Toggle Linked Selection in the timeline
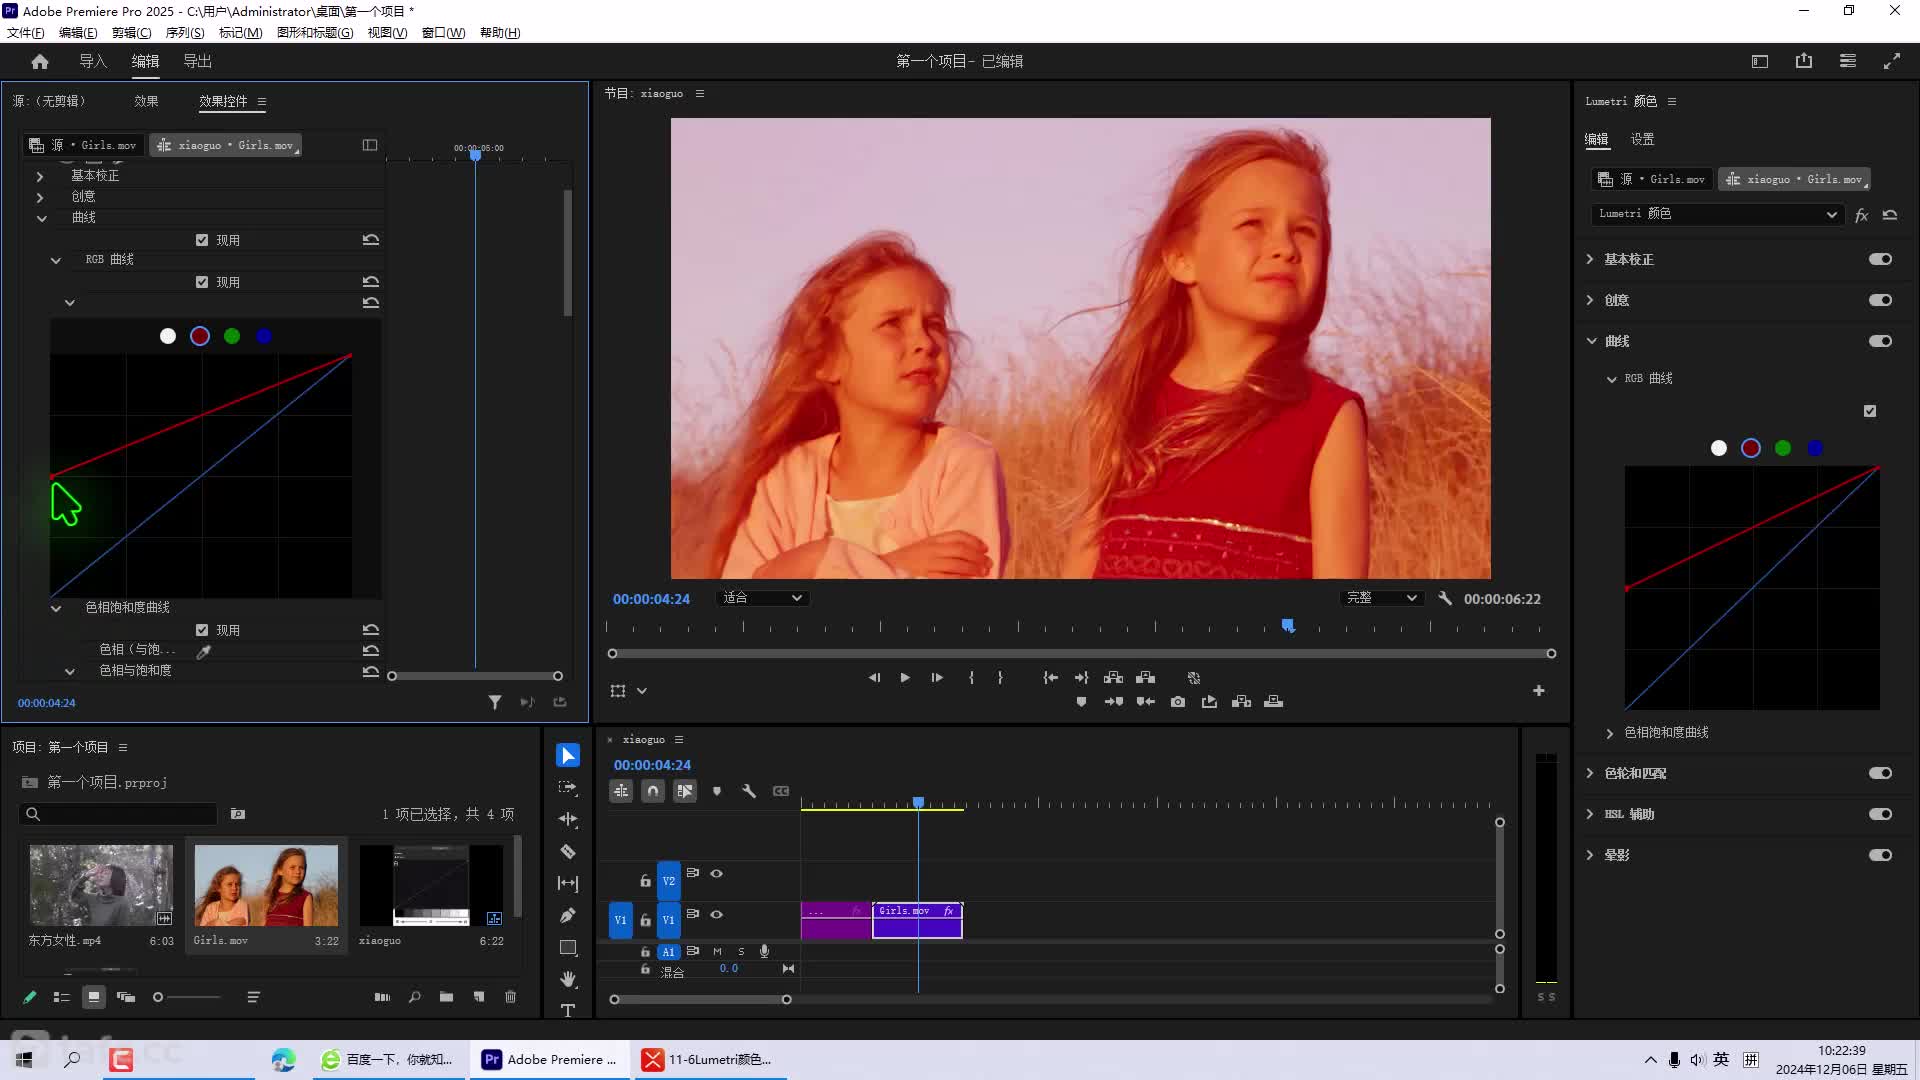 click(685, 791)
